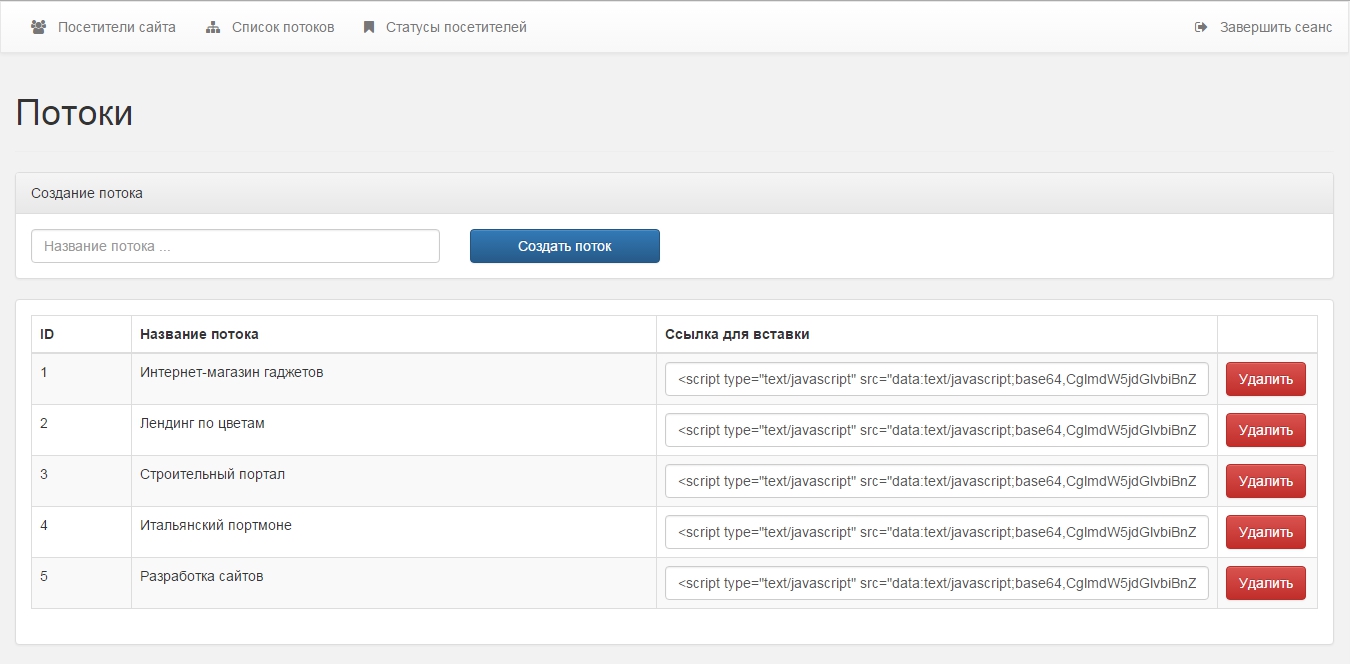Screen dimensions: 1350x664
Task: Open Посетители сайта menu item
Action: tap(116, 27)
